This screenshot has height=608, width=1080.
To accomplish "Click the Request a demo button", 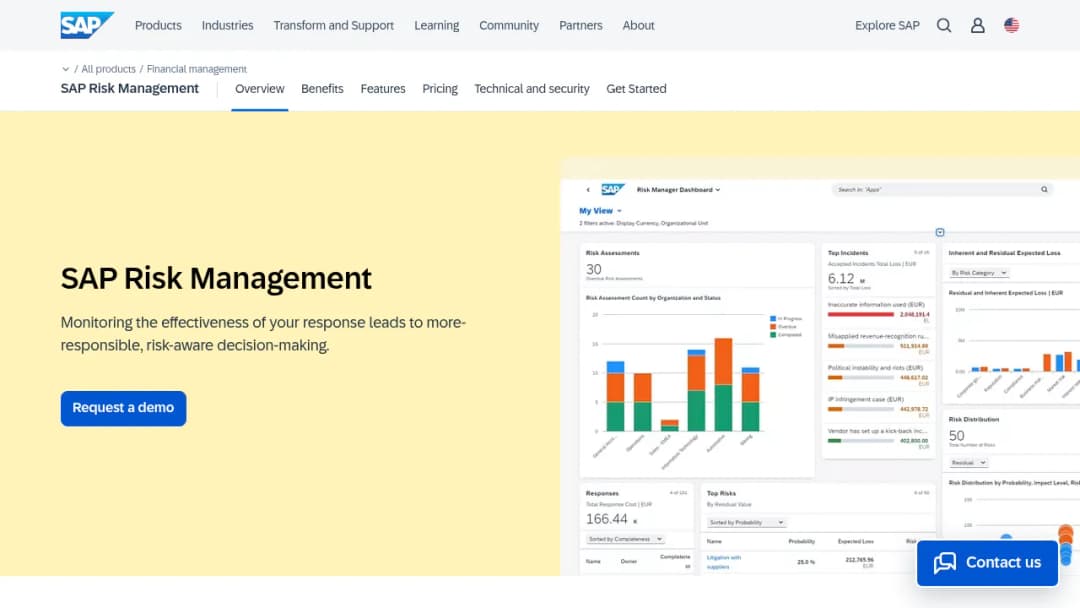I will coord(123,408).
